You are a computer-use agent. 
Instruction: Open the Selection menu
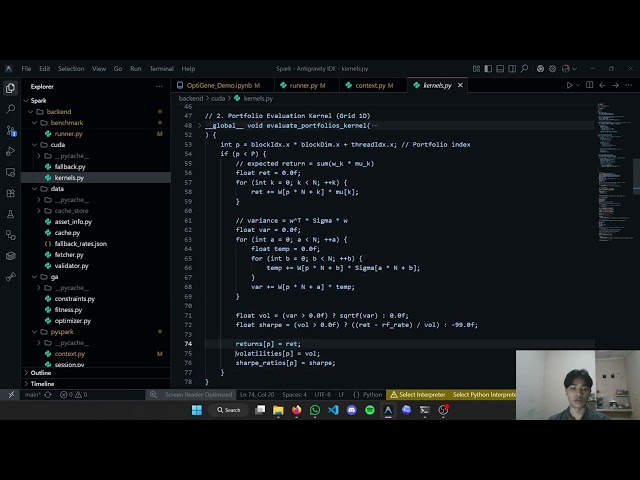[71, 69]
